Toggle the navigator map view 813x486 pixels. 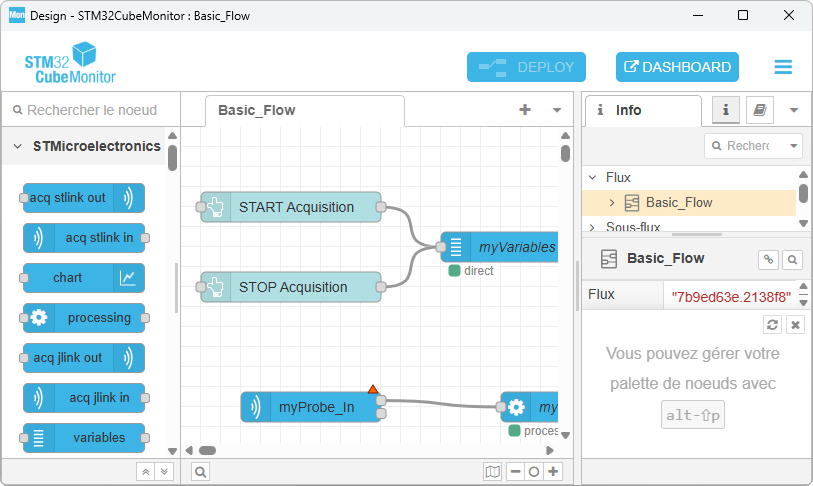(492, 471)
